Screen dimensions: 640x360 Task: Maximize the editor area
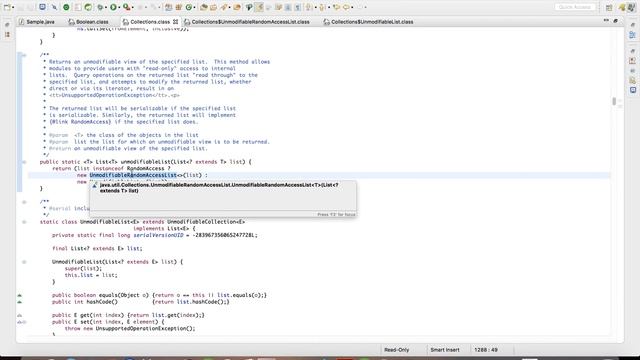[616, 20]
